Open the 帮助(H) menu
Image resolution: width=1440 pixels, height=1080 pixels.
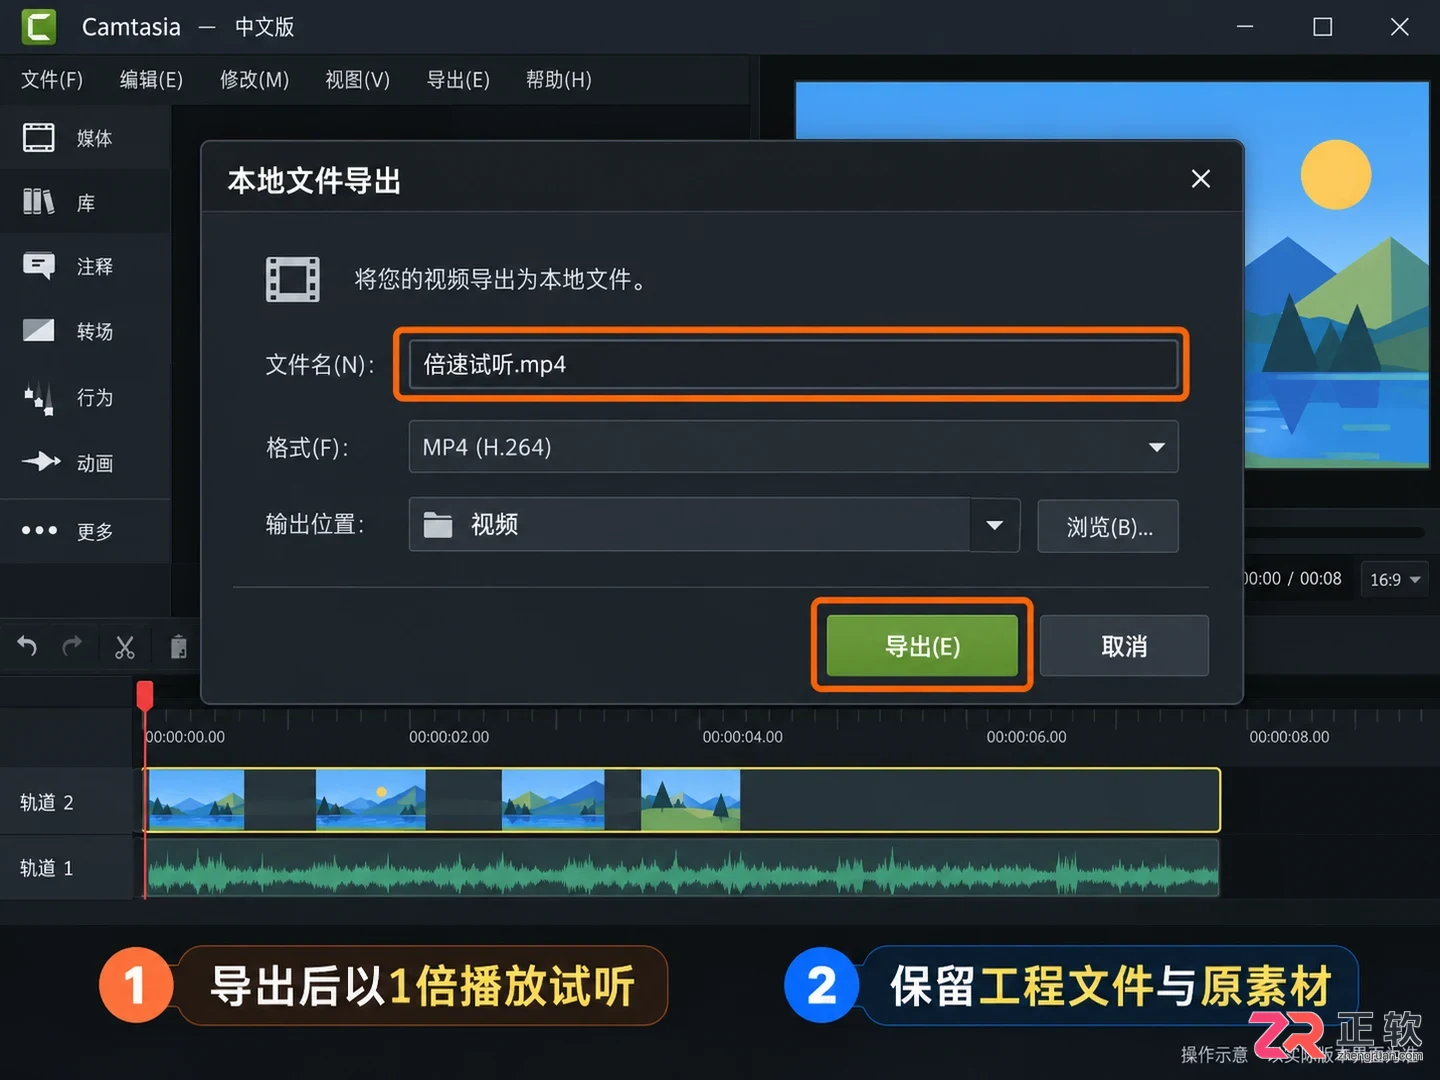(558, 80)
